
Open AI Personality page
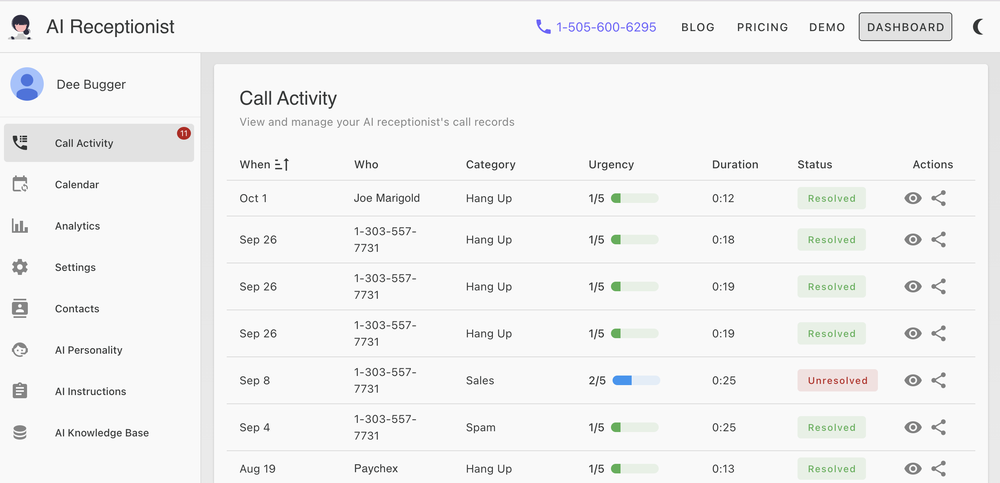click(88, 350)
